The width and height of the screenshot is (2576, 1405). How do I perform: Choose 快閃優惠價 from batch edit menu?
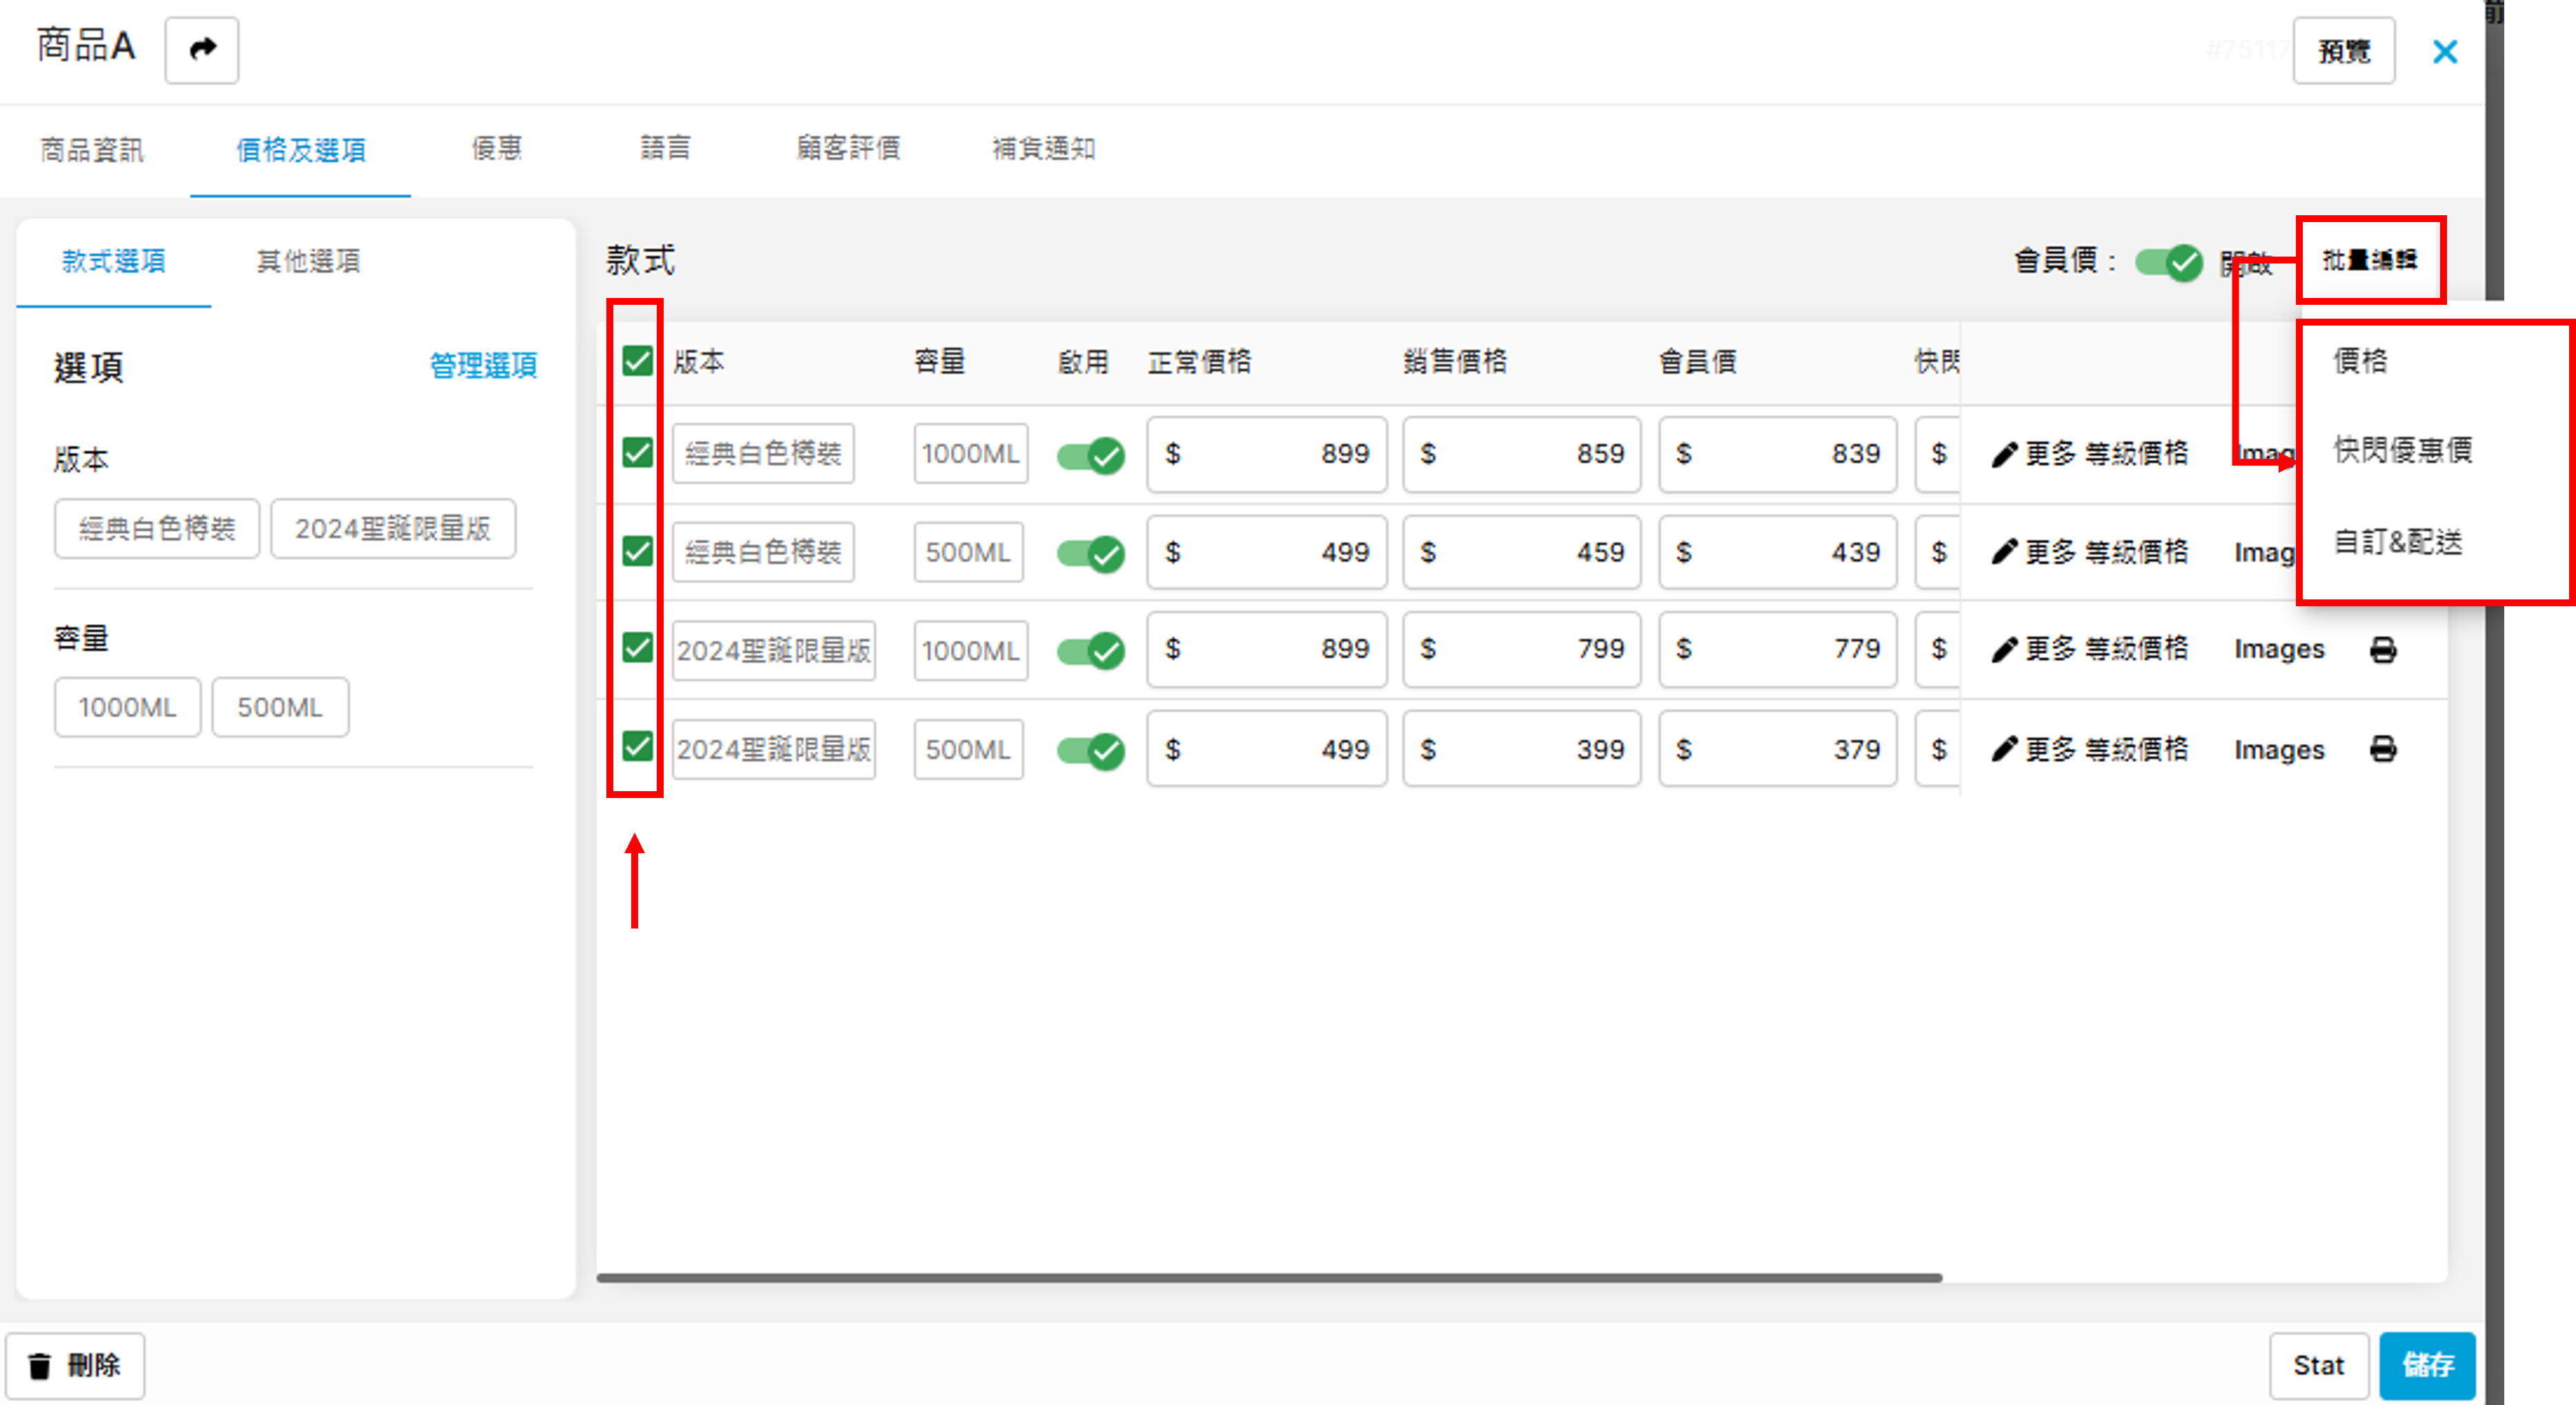pos(2402,450)
